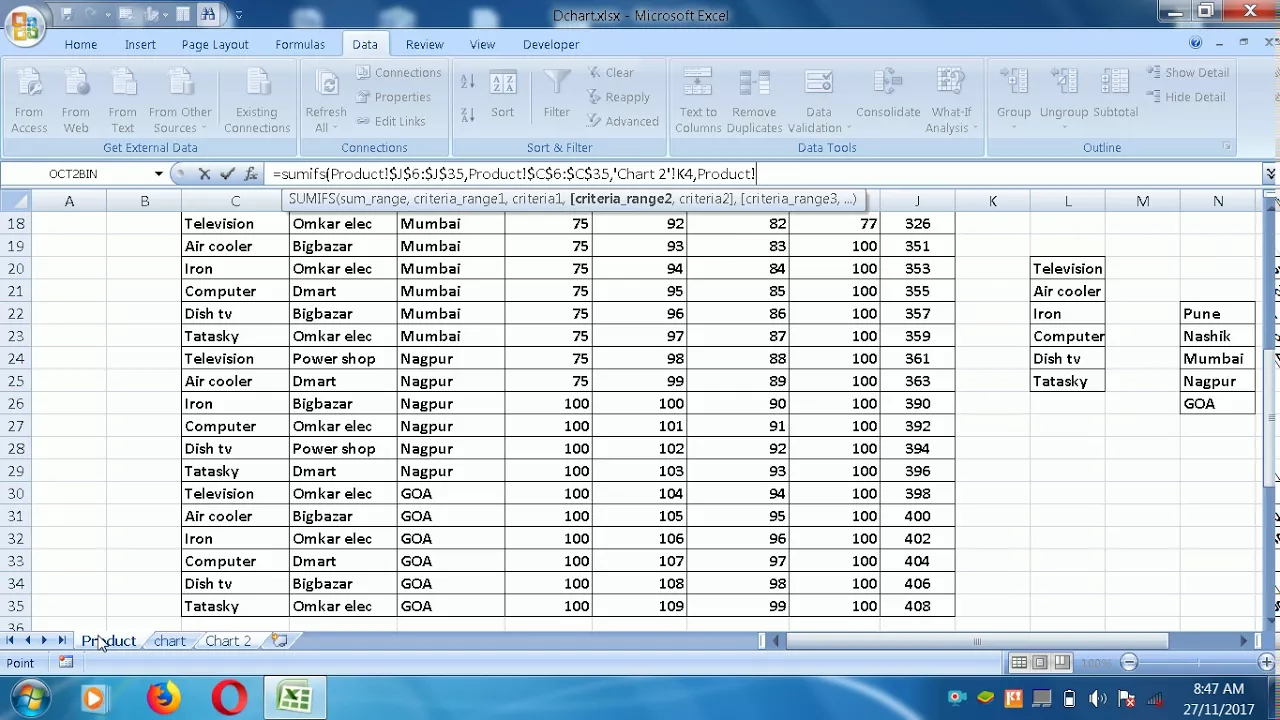The width and height of the screenshot is (1280, 720).
Task: Click the Excel taskbar icon
Action: click(x=294, y=698)
